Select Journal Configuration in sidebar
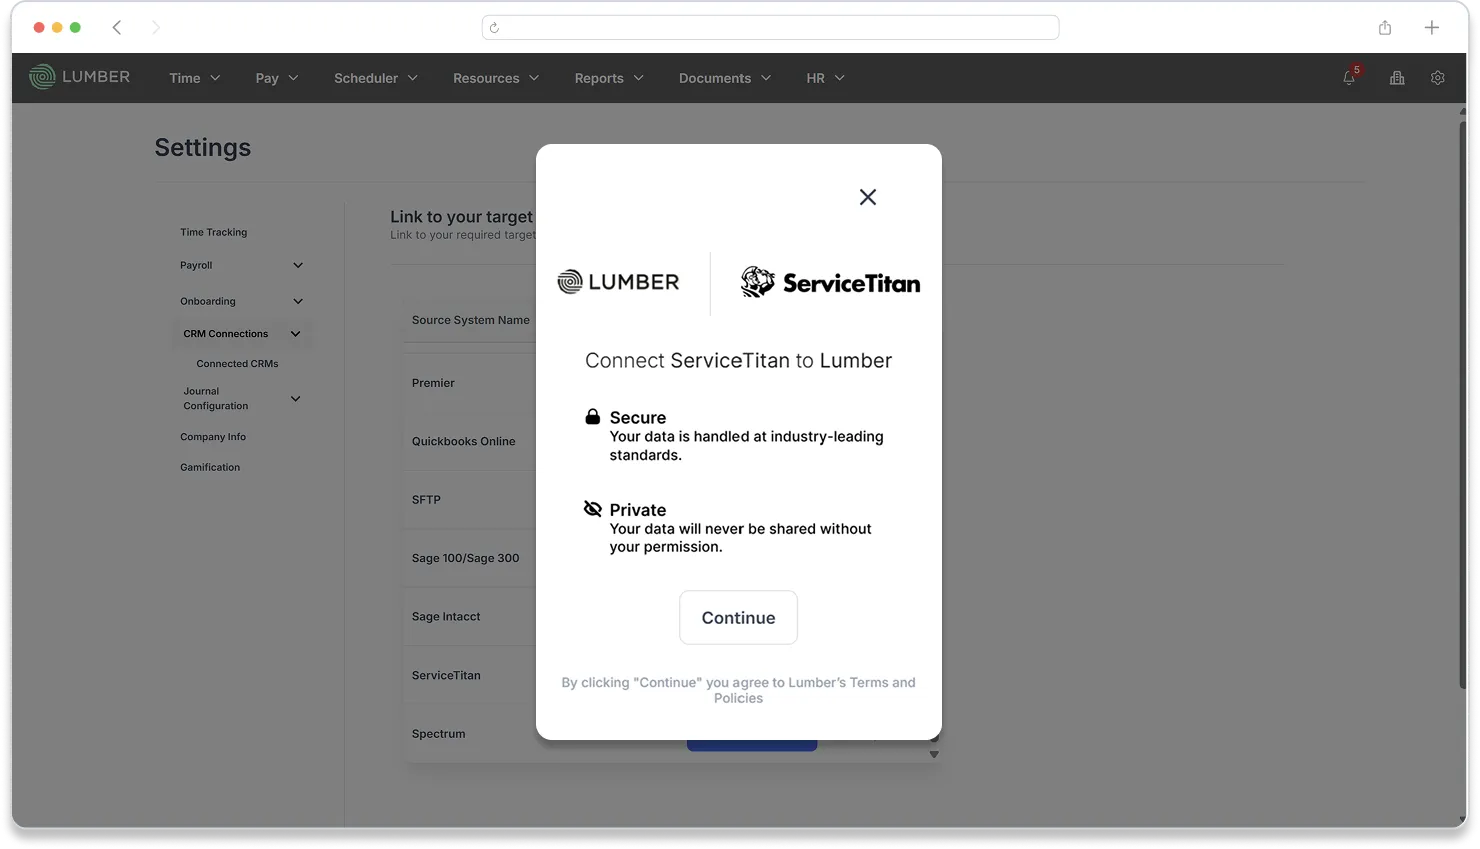1480x849 pixels. 216,399
